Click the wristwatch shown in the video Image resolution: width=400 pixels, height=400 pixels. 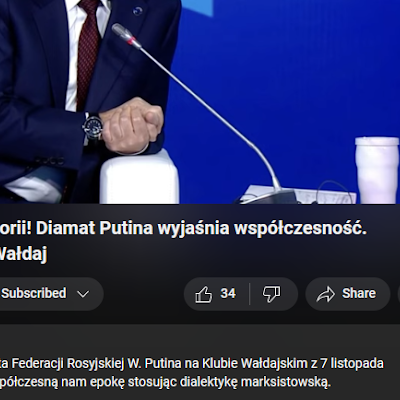click(93, 128)
